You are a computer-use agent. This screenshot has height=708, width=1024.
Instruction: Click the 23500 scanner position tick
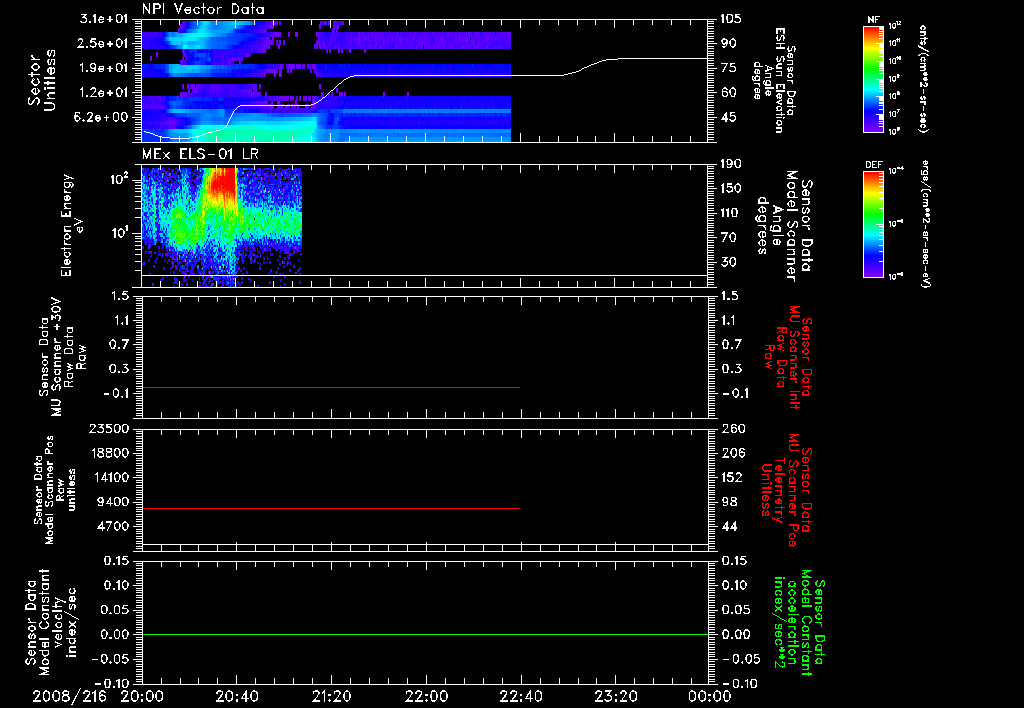109,428
